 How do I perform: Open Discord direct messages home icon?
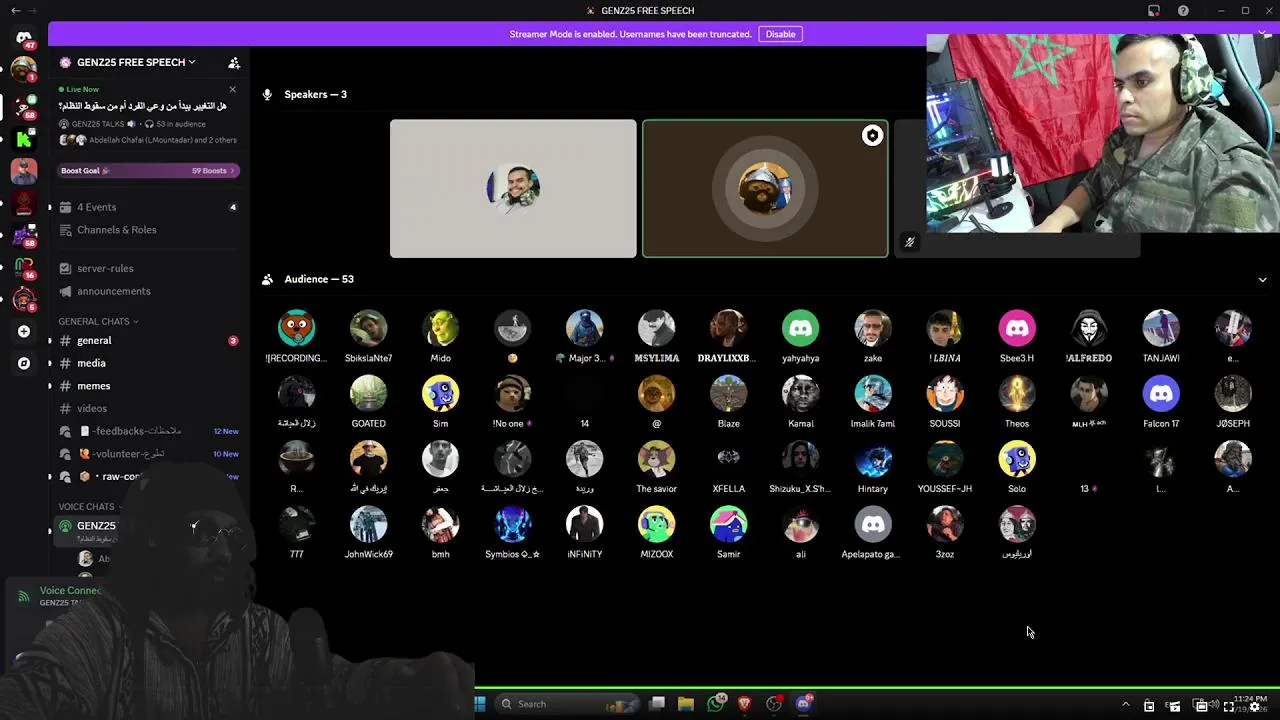[x=24, y=39]
